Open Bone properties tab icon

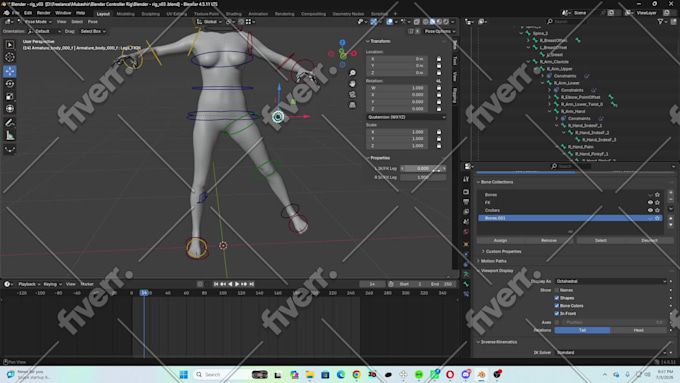[x=466, y=284]
